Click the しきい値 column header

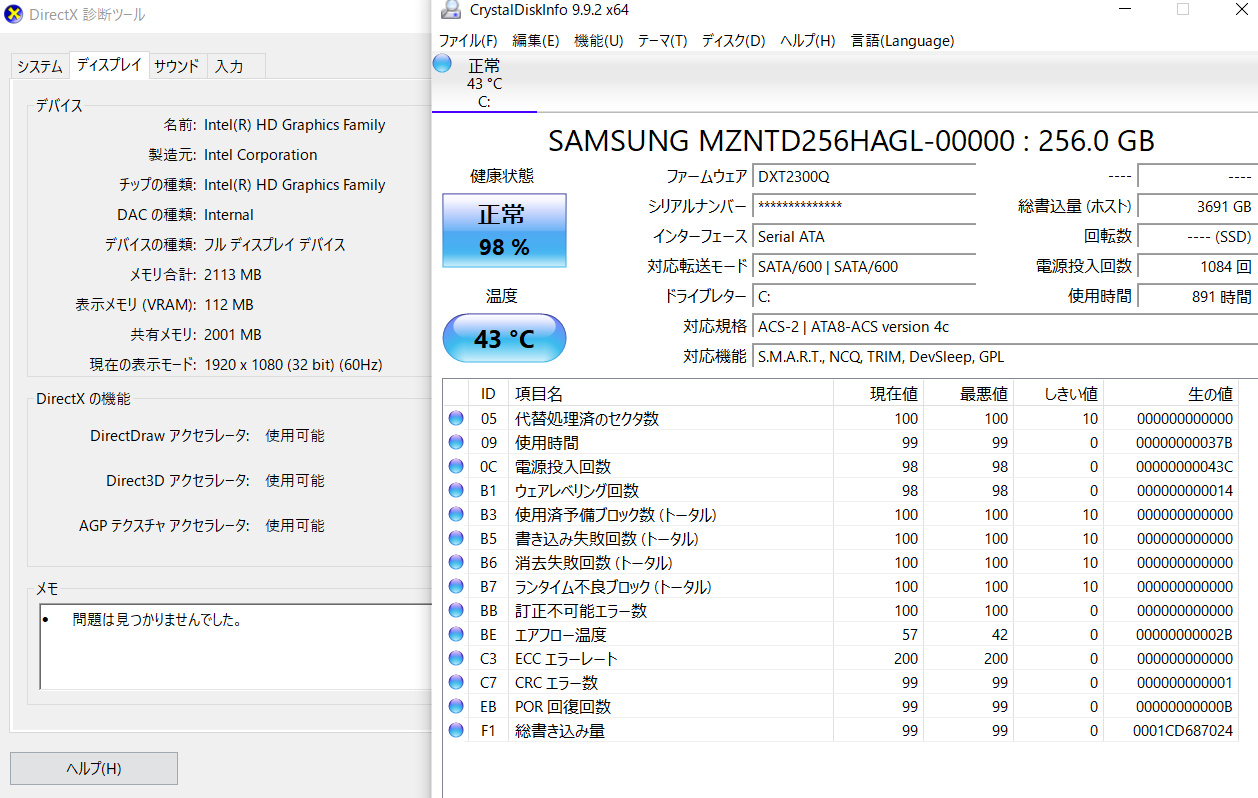[x=1058, y=394]
